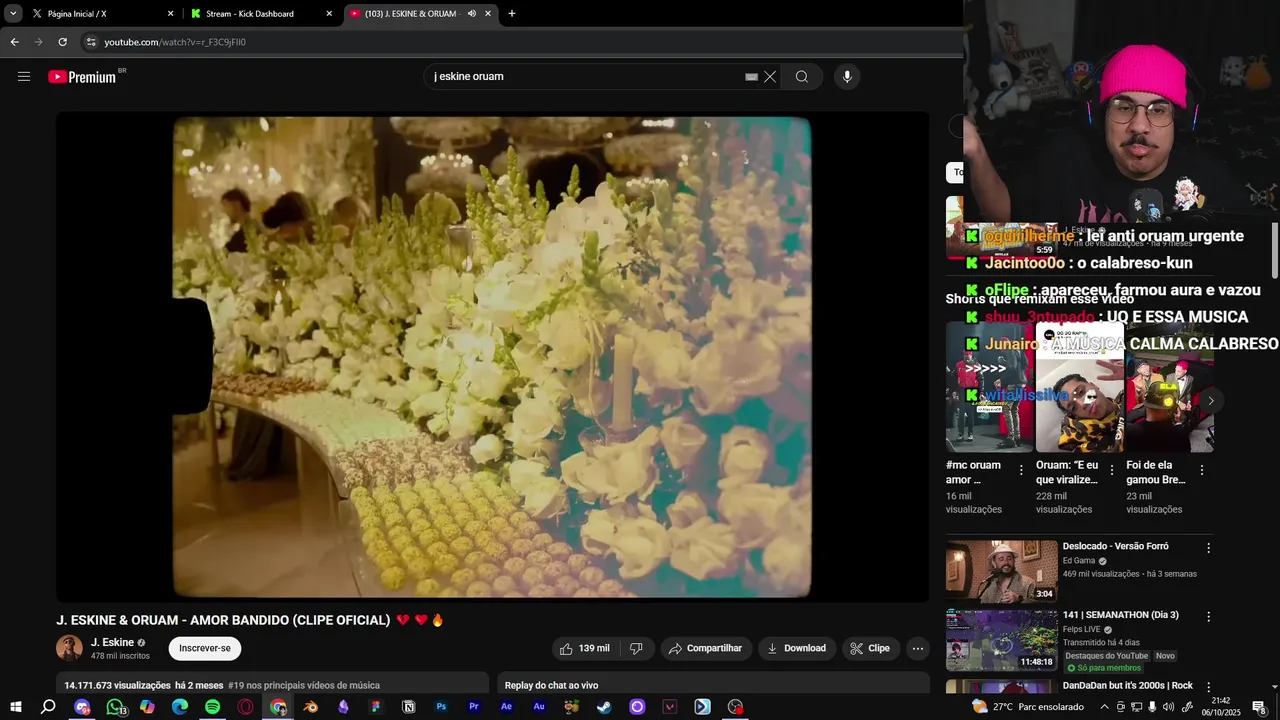Click the address bar URL
Image resolution: width=1280 pixels, height=720 pixels.
175,42
